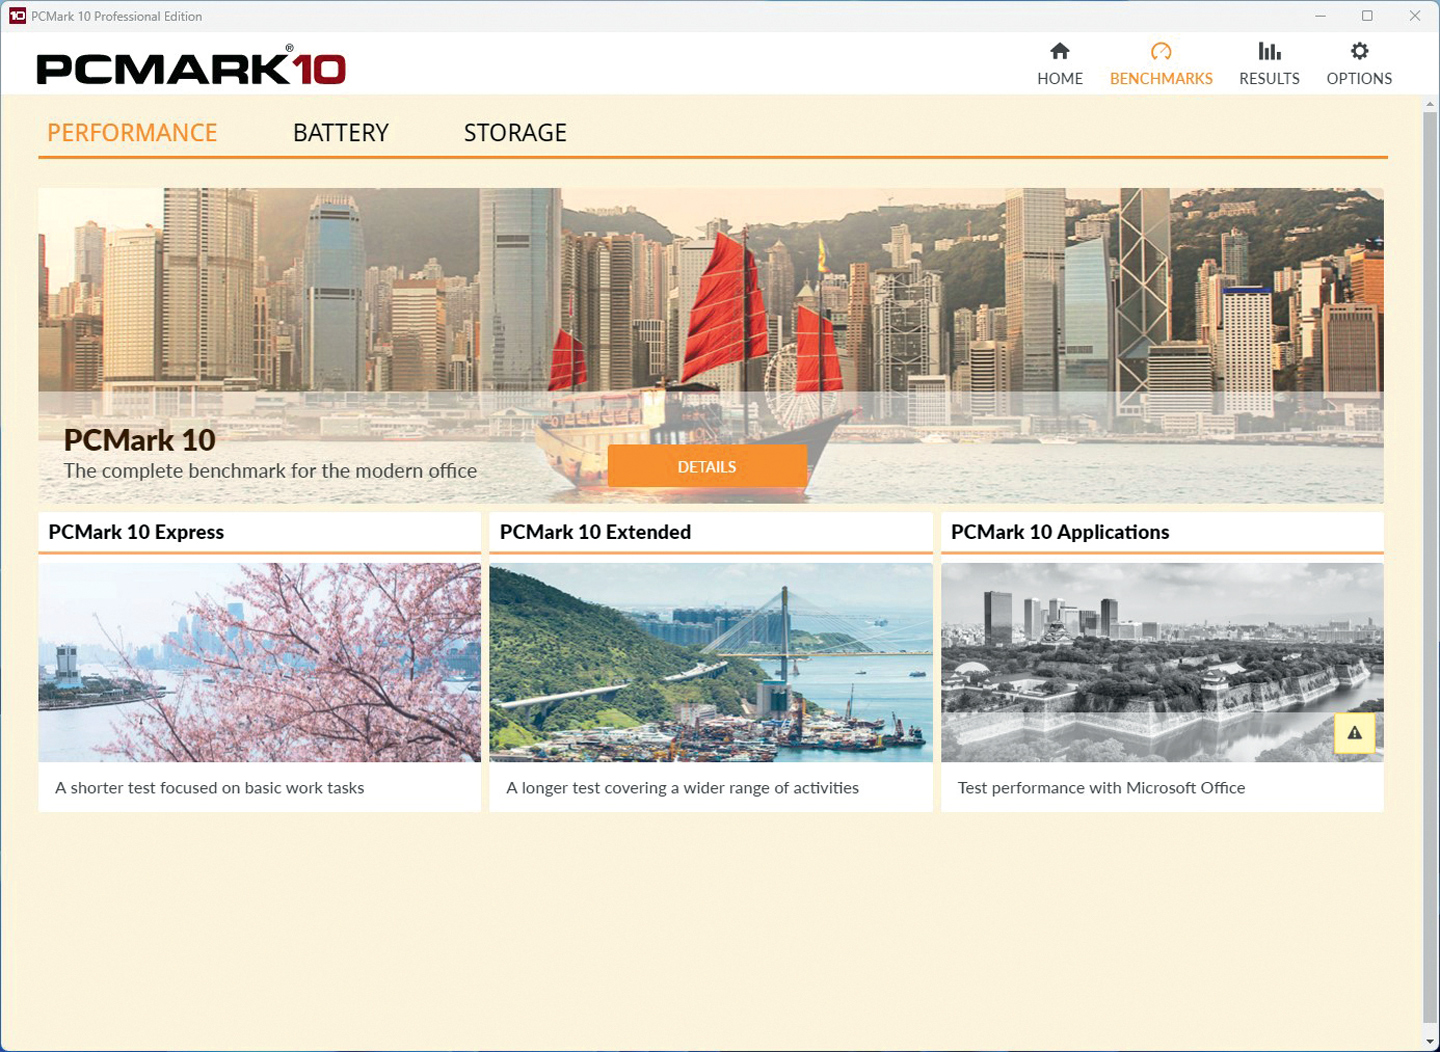
Task: Open the Benchmarks gauge icon
Action: pyautogui.click(x=1161, y=51)
